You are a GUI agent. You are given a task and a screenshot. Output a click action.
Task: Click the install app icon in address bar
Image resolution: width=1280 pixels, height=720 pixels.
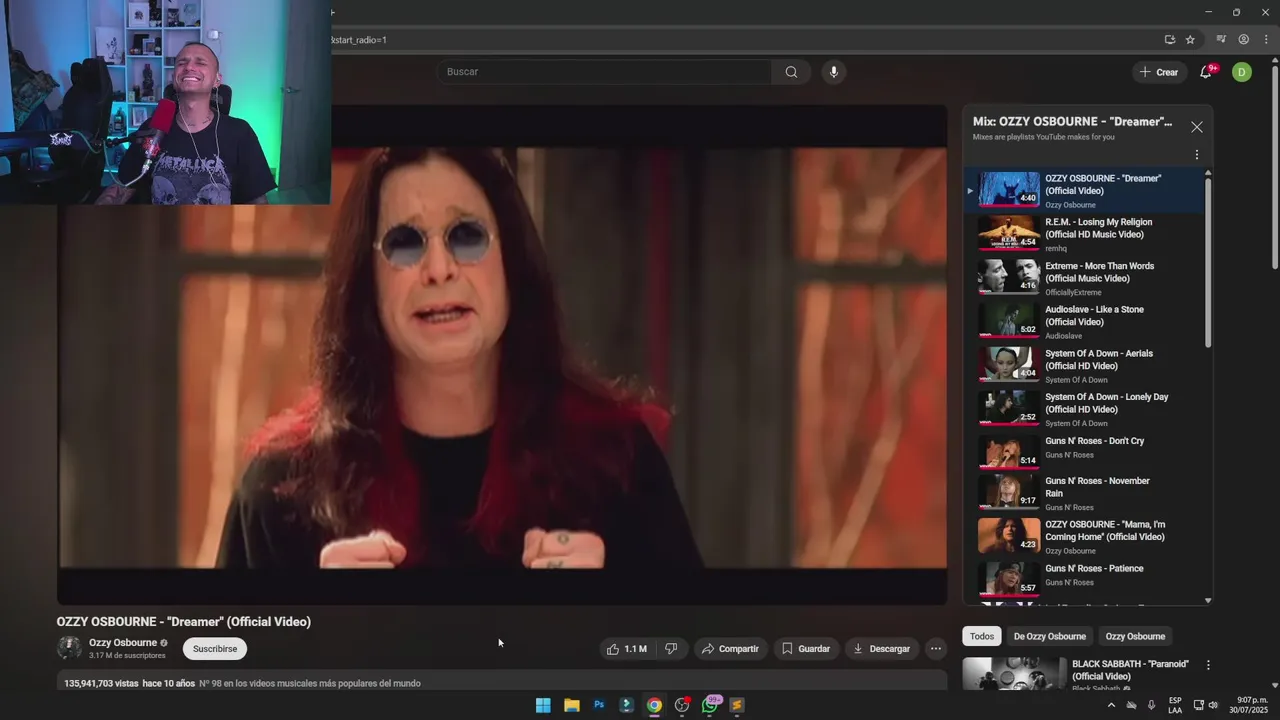1169,40
